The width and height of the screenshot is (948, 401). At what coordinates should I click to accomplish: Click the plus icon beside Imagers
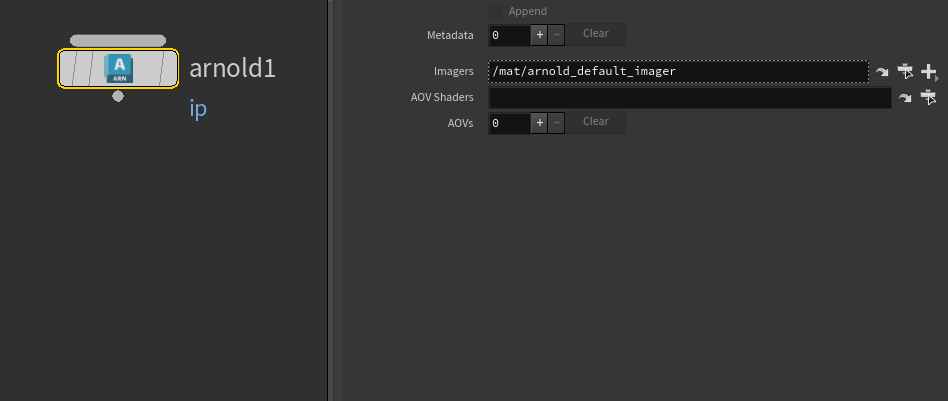click(929, 71)
